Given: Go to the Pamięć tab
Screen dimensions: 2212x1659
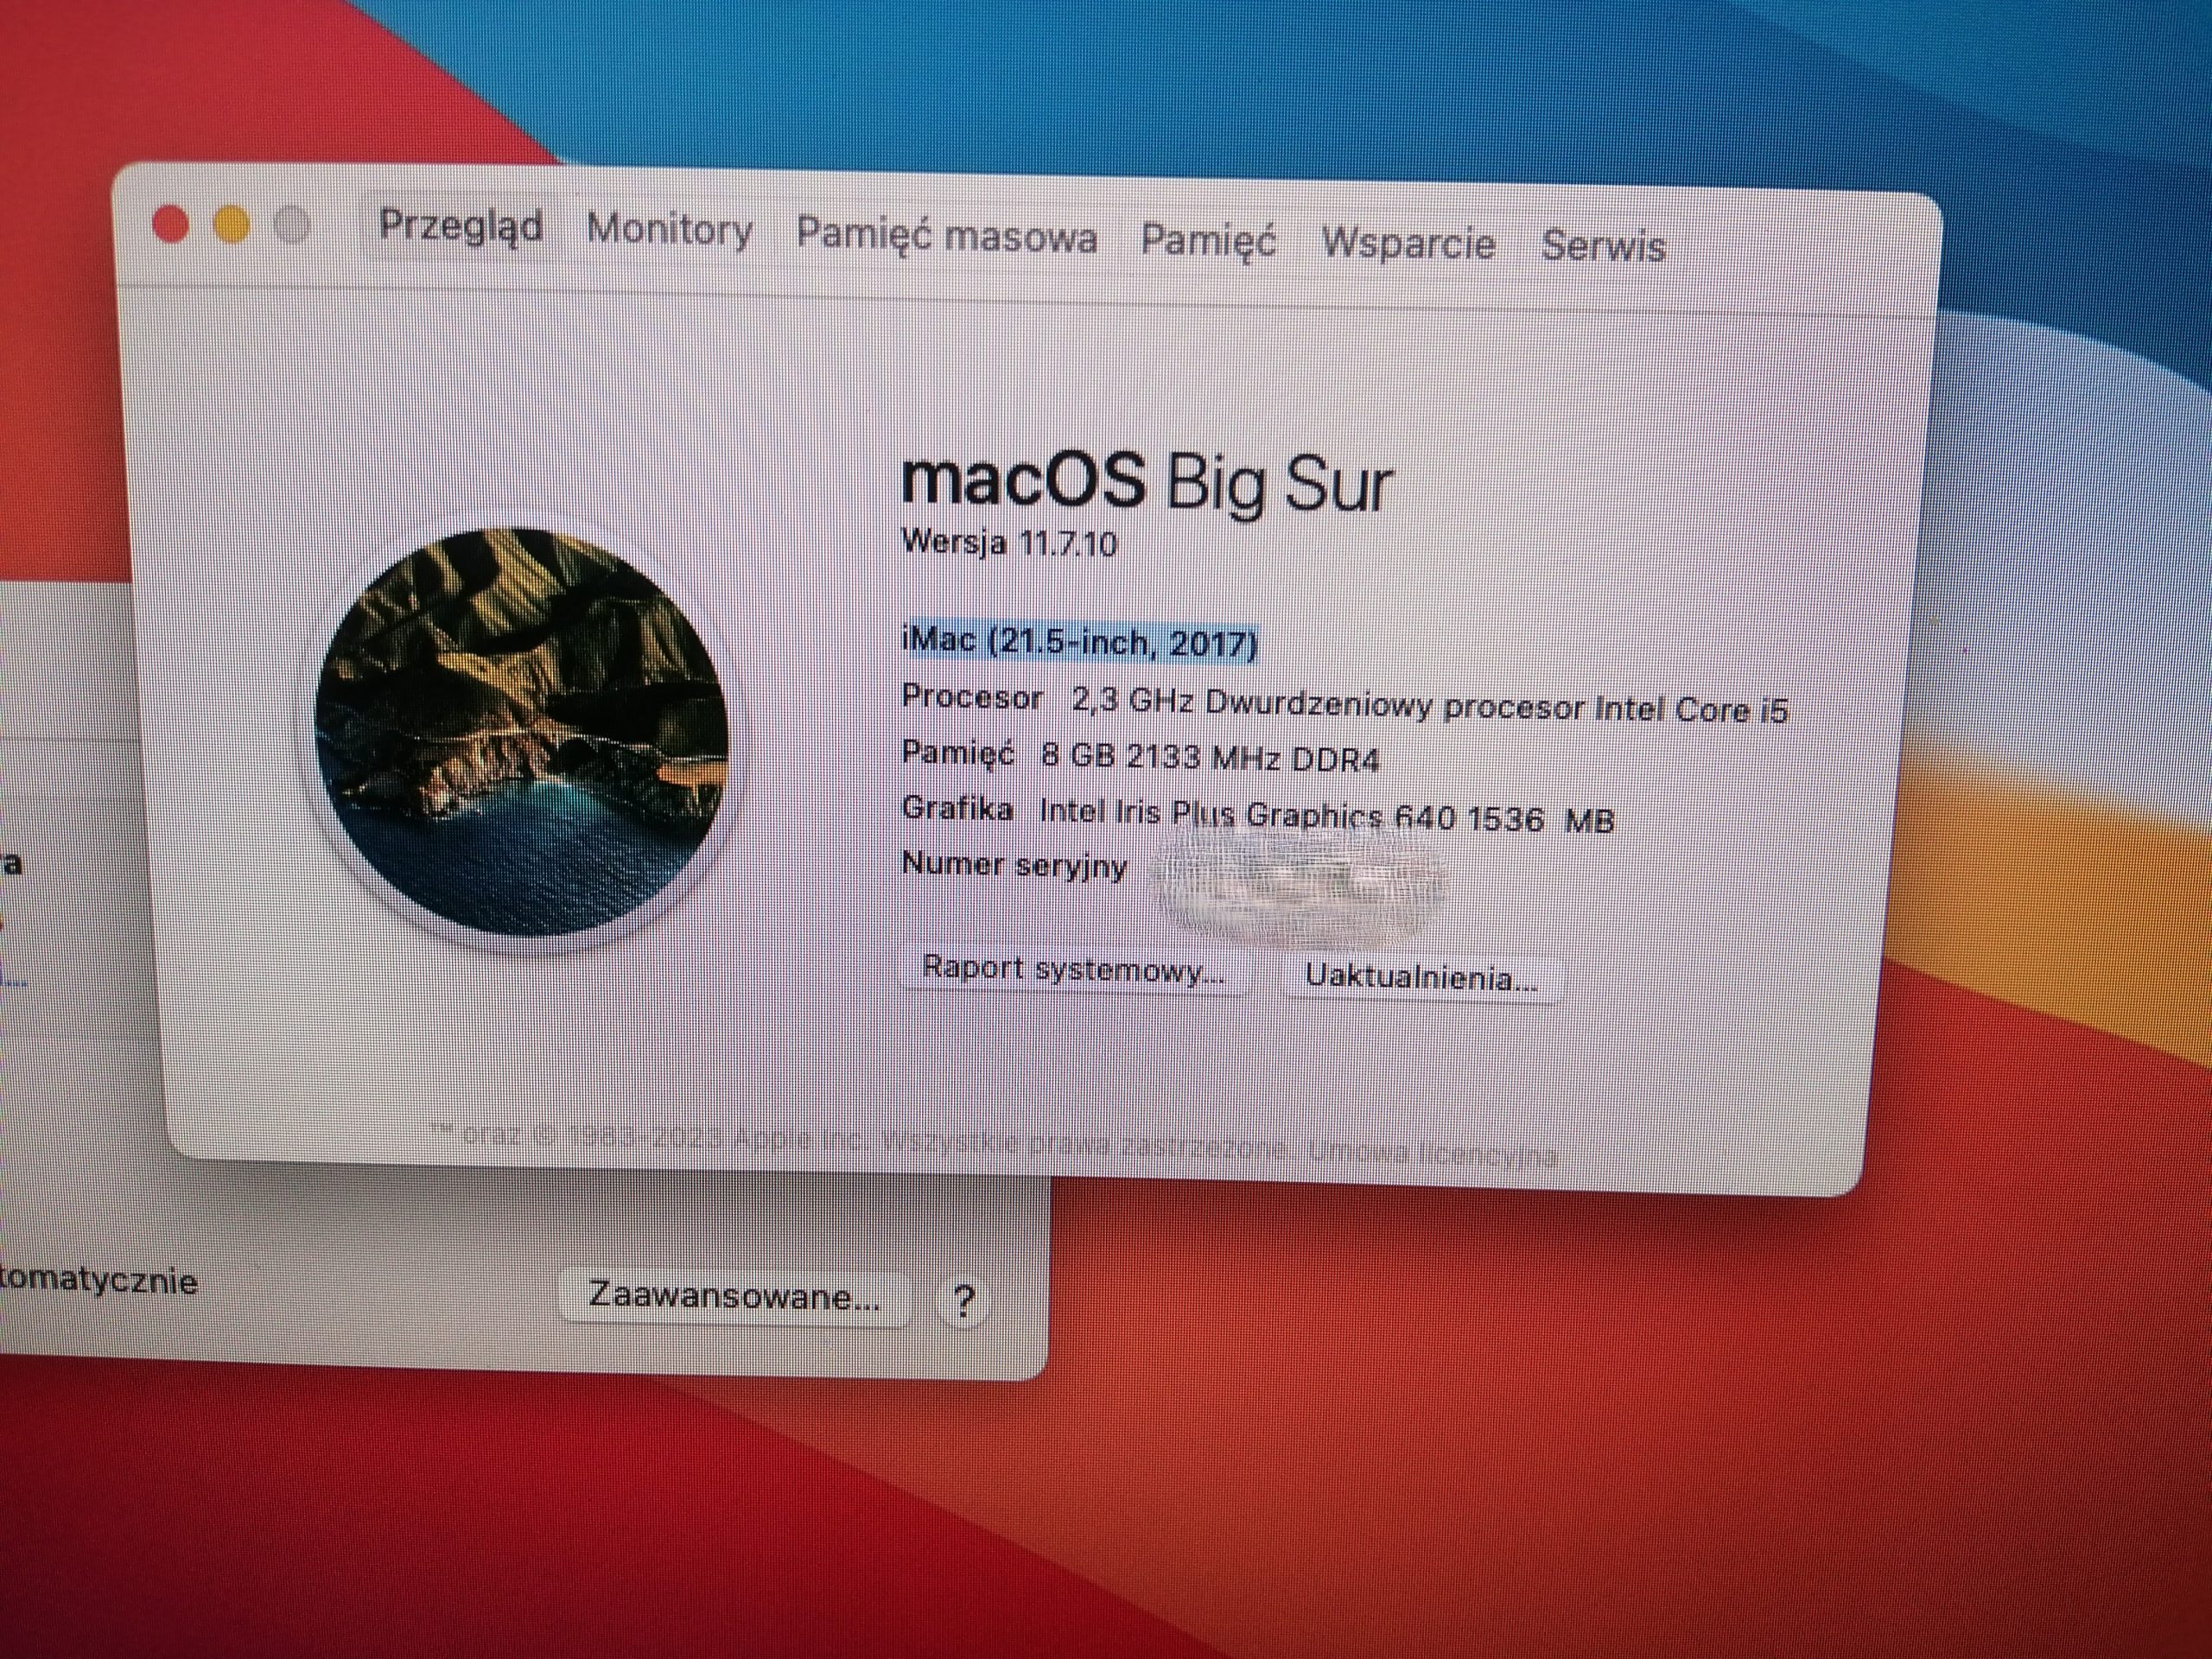Looking at the screenshot, I should (1208, 241).
